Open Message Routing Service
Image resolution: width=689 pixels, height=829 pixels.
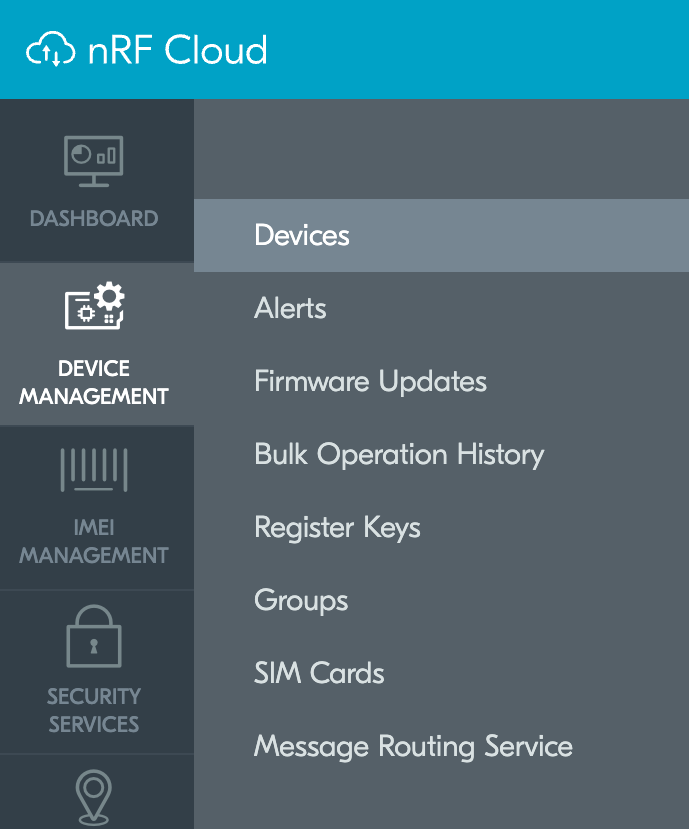pos(413,746)
